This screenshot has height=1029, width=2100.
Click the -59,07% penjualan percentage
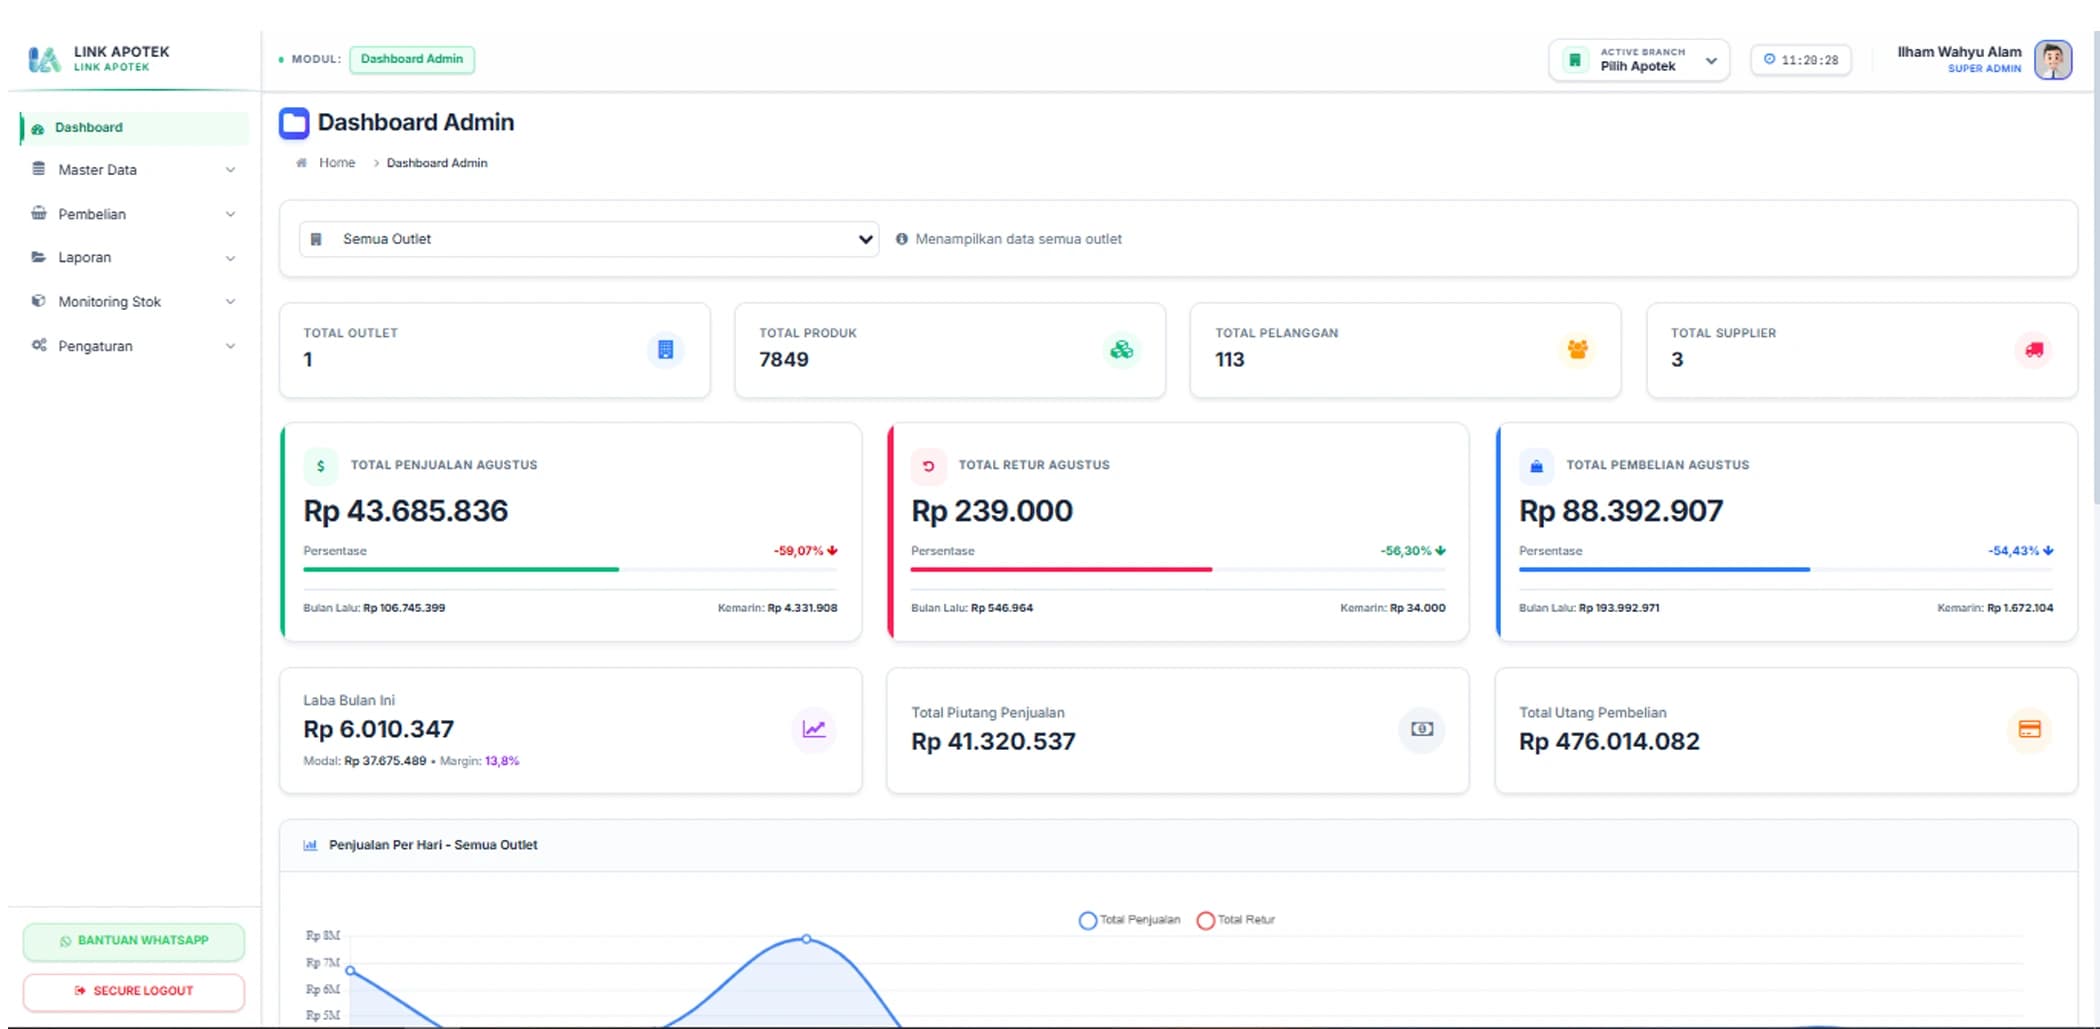point(805,551)
